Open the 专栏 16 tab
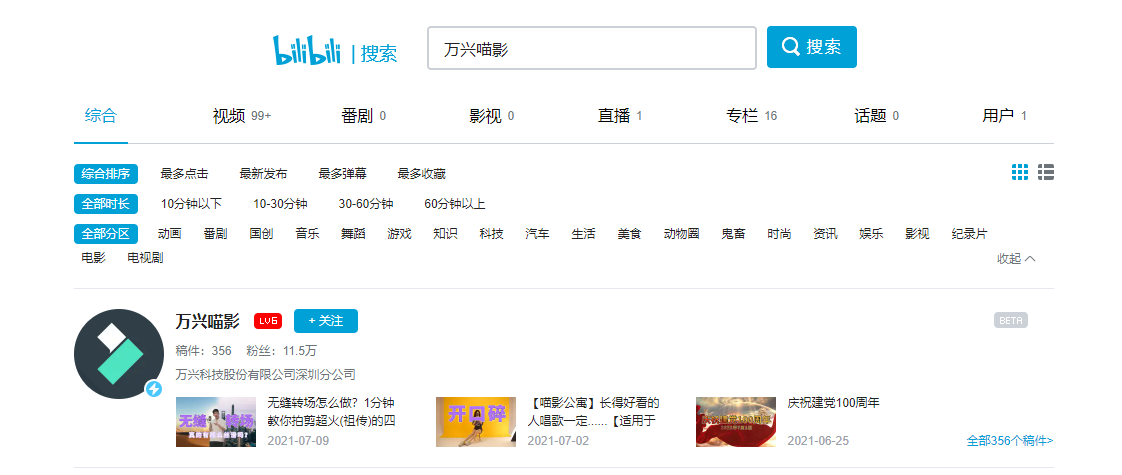This screenshot has height=475, width=1122. [x=751, y=116]
